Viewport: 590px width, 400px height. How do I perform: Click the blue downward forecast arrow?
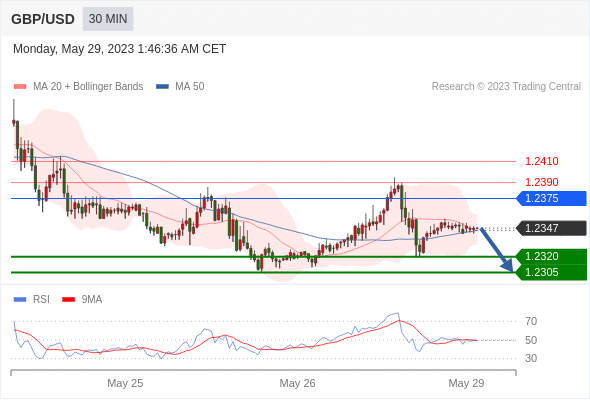(497, 249)
